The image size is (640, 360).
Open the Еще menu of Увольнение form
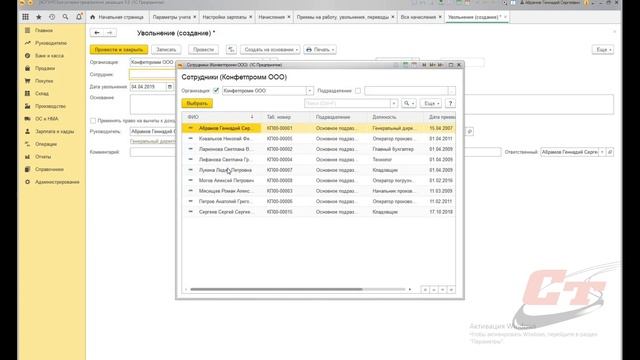click(x=603, y=49)
